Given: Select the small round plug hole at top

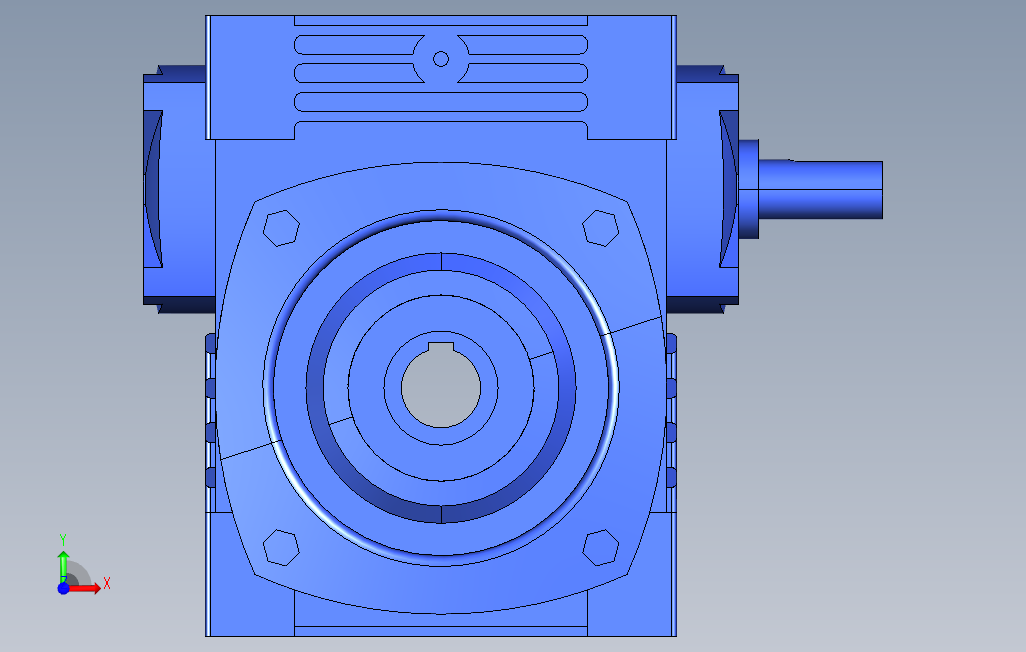Looking at the screenshot, I should coord(441,60).
